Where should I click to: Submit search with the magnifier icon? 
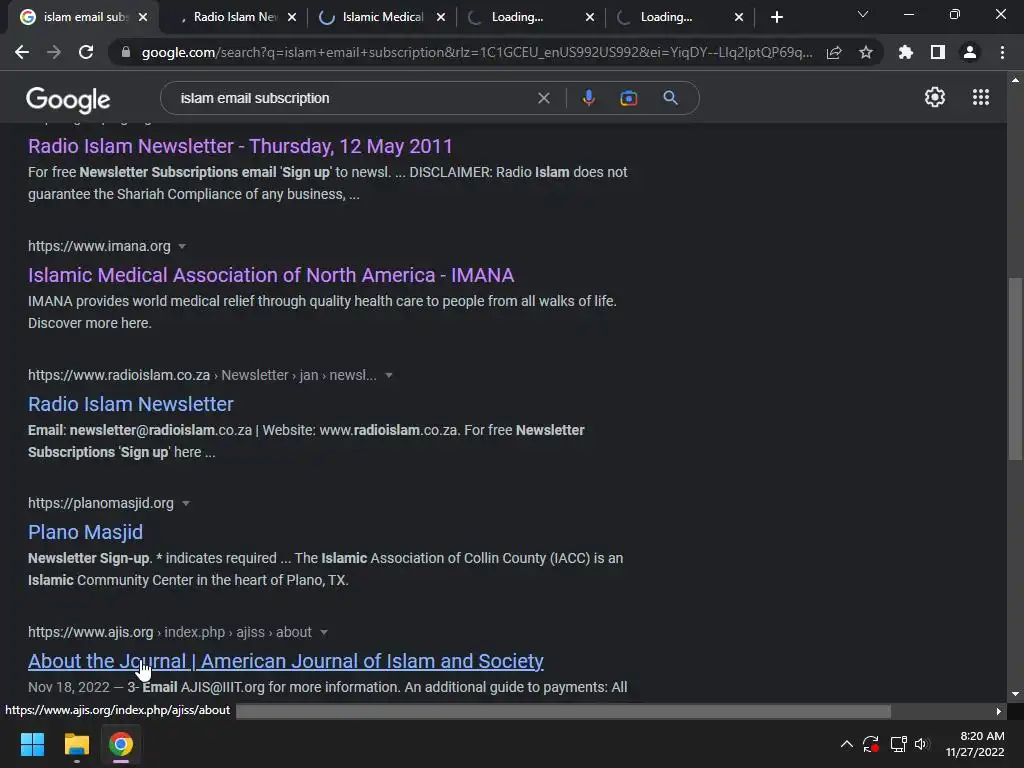[670, 98]
